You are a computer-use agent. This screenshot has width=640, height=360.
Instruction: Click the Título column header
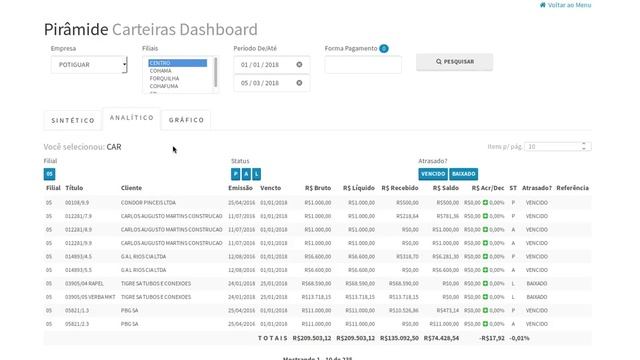[74, 188]
